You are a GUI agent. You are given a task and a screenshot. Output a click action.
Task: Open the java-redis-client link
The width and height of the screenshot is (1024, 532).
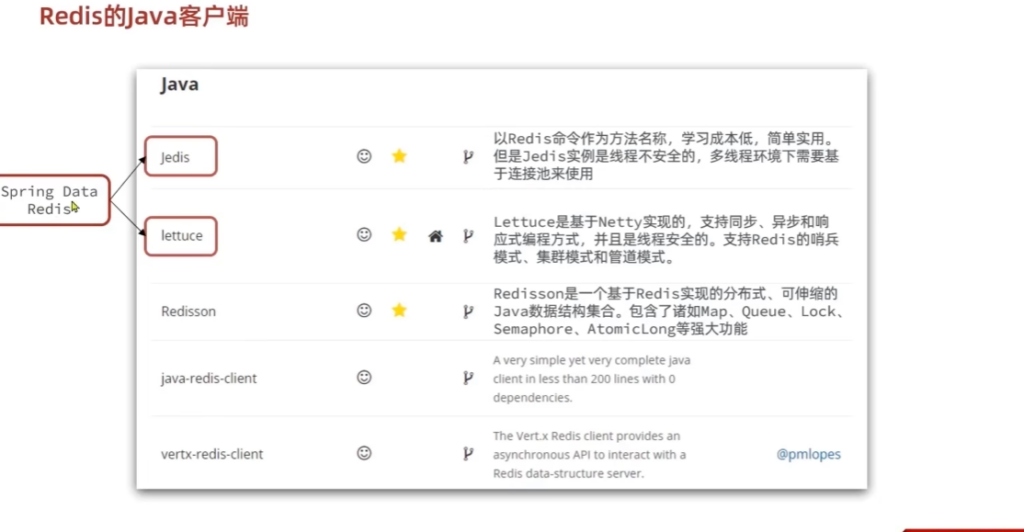click(209, 379)
